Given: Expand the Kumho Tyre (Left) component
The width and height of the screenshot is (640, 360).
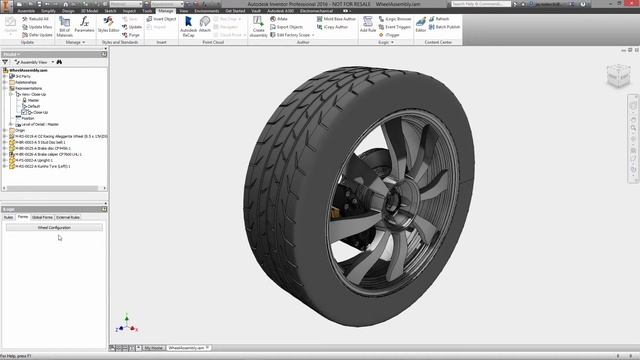Looking at the screenshot, I should coord(5,166).
